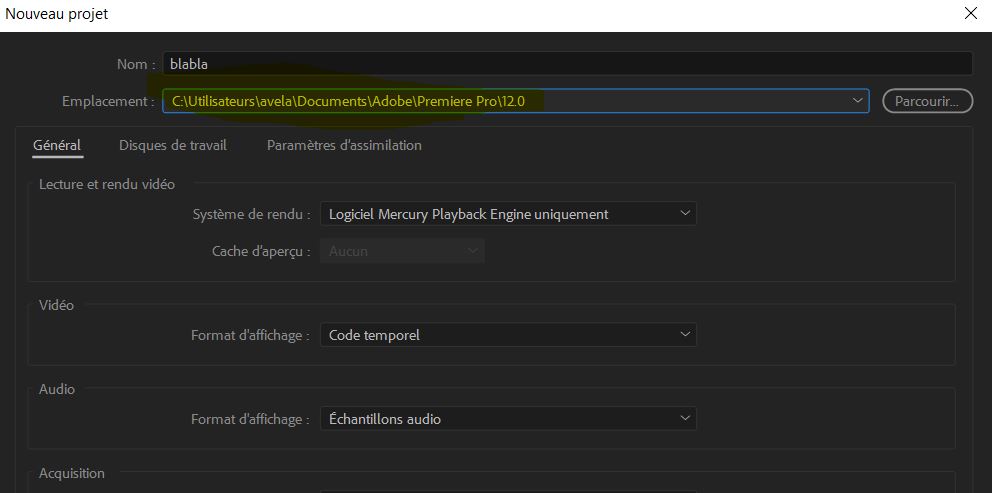Open the Paramètres d'assimilation tab
992x493 pixels.
click(344, 145)
